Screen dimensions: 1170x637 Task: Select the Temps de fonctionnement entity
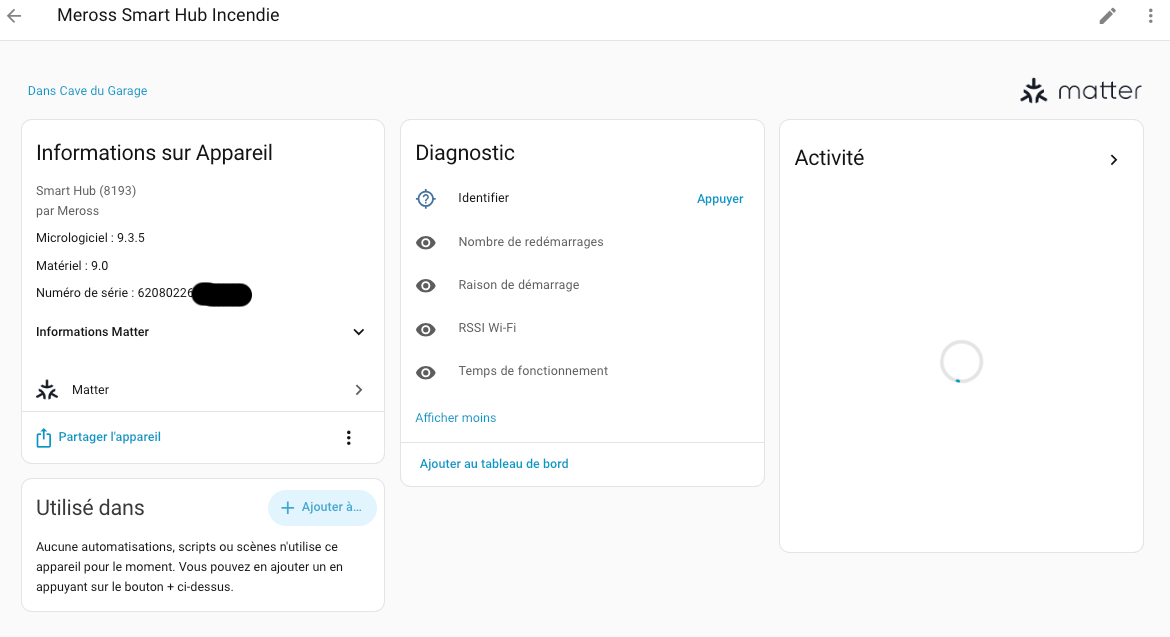[533, 371]
